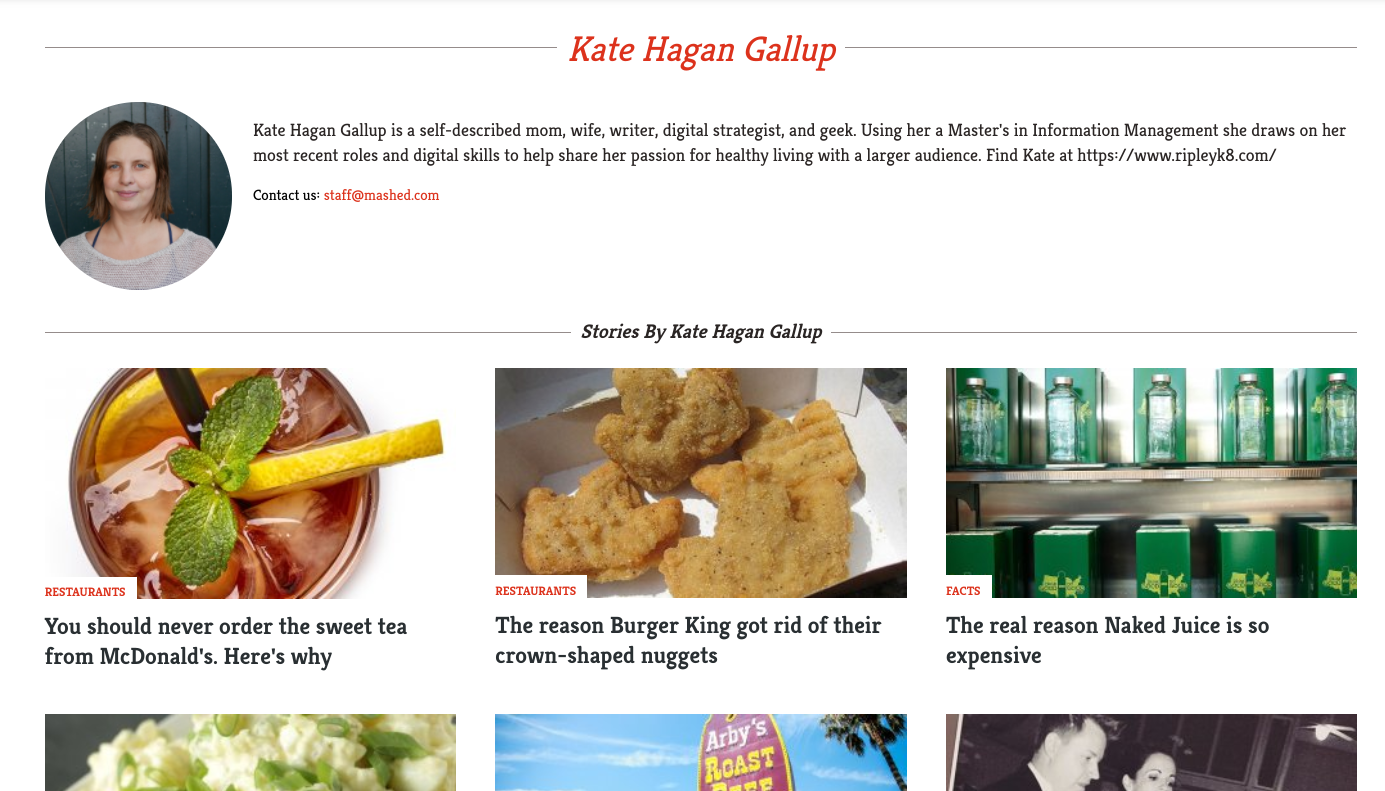Click the 'Stories By Kate Hagan Gallup' heading
The width and height of the screenshot is (1385, 791).
[701, 332]
